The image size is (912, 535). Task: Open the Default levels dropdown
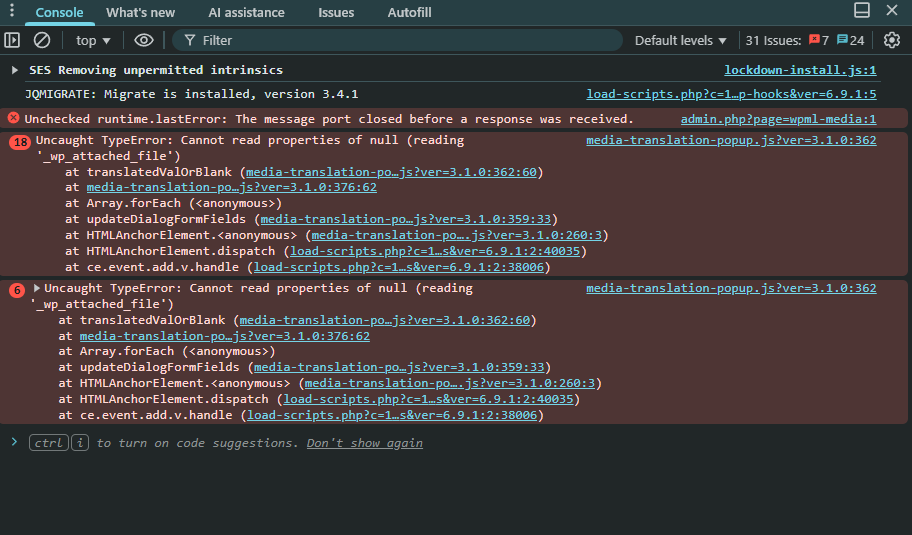[680, 40]
